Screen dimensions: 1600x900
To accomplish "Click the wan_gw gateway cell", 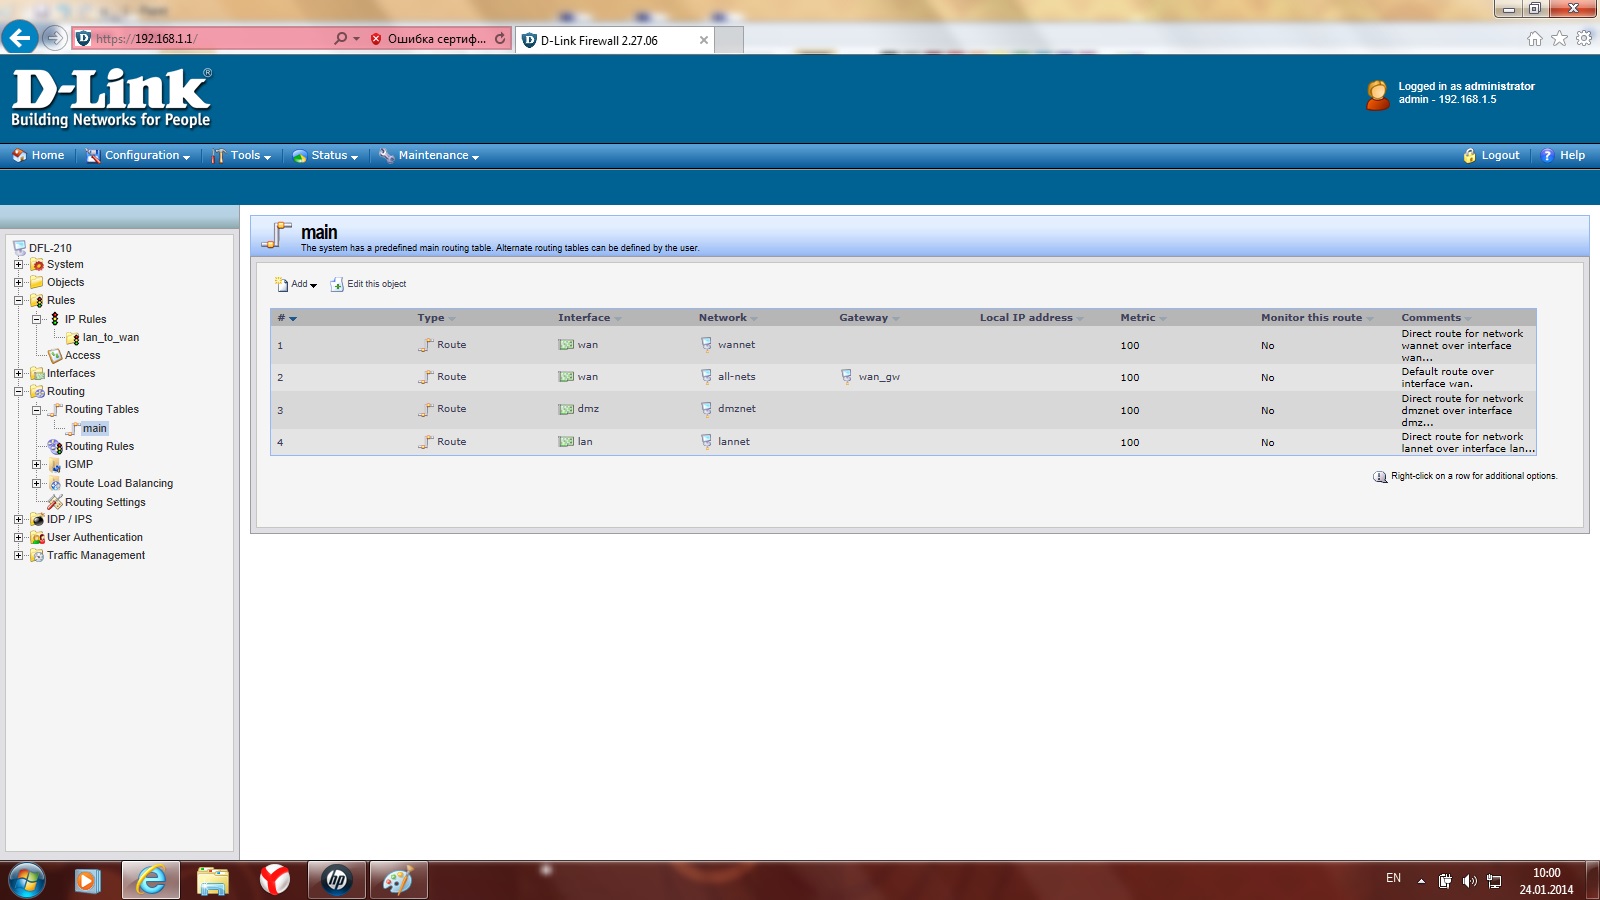I will 870,377.
